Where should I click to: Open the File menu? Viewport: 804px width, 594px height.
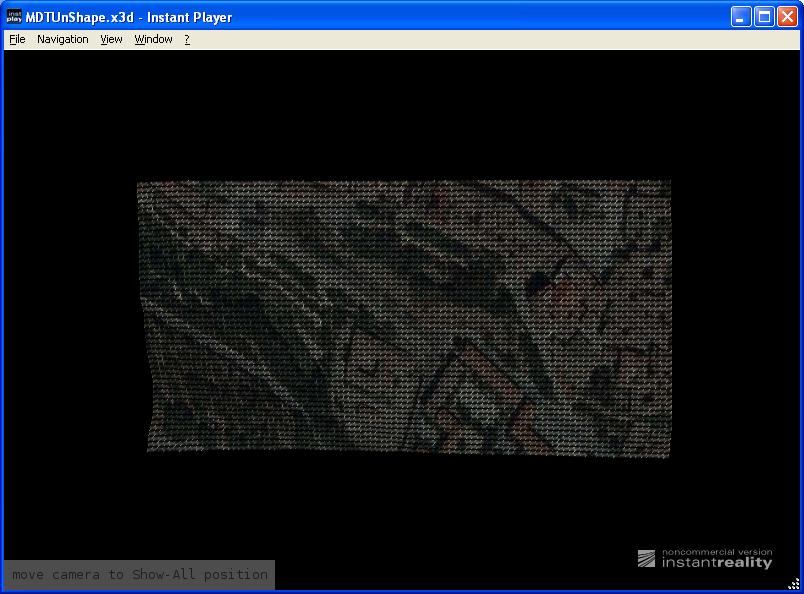click(17, 39)
